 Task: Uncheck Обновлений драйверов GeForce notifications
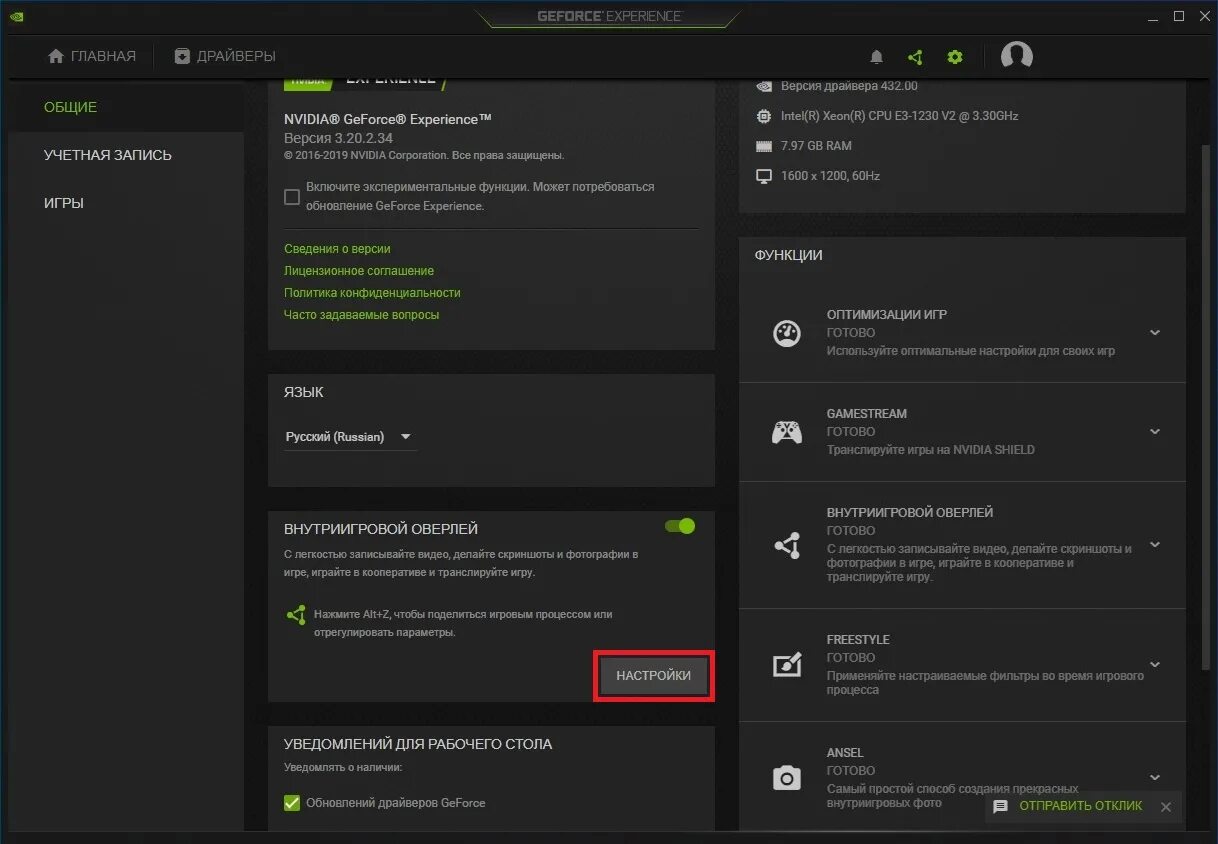point(292,802)
